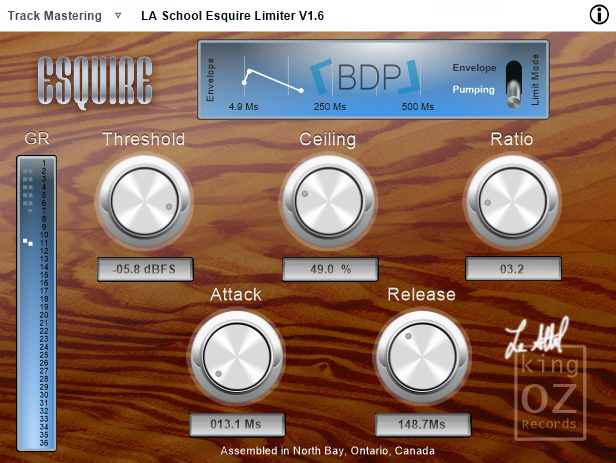Click the Release knob
The height and width of the screenshot is (463, 616).
[422, 357]
